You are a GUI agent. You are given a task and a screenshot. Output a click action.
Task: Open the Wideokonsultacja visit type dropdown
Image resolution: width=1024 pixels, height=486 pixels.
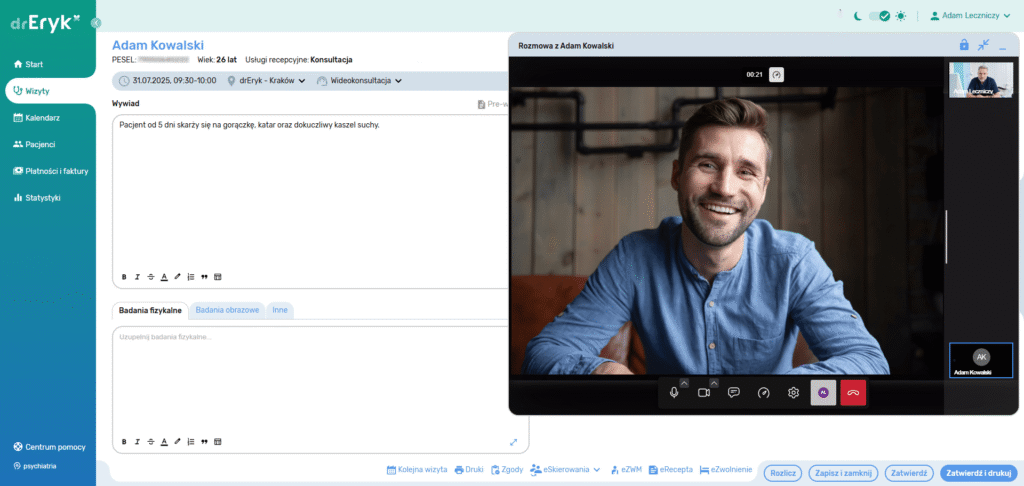click(359, 81)
